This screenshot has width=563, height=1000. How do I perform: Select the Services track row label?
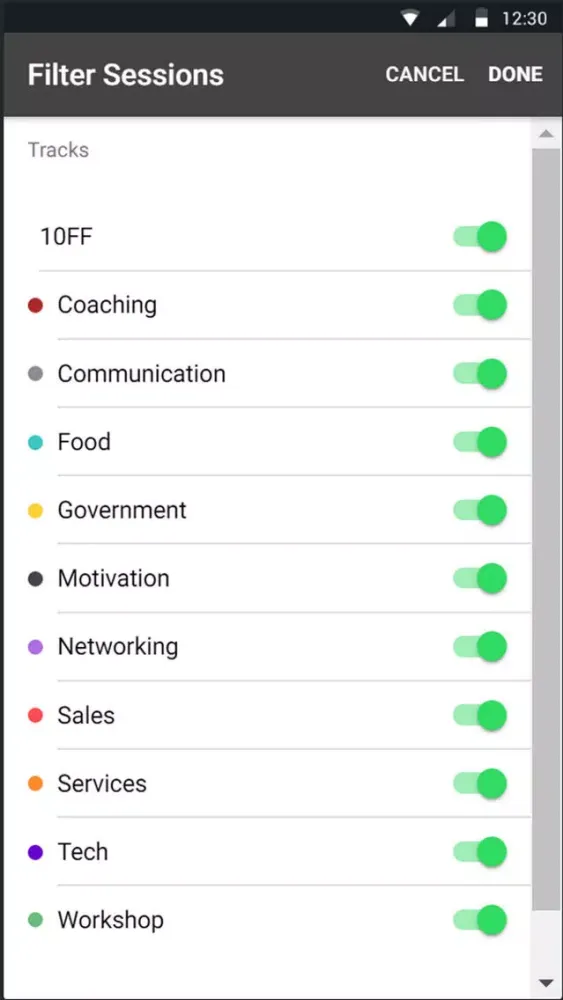click(x=102, y=784)
